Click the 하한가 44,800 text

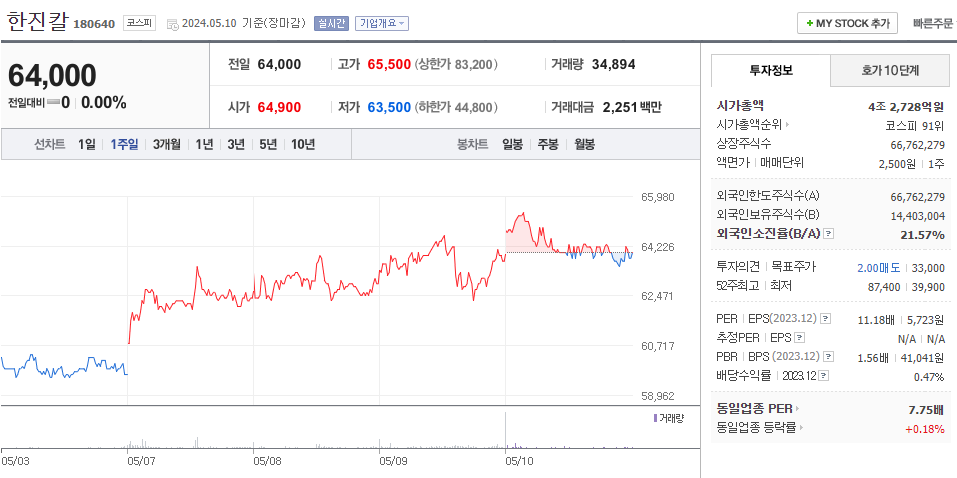(x=456, y=107)
